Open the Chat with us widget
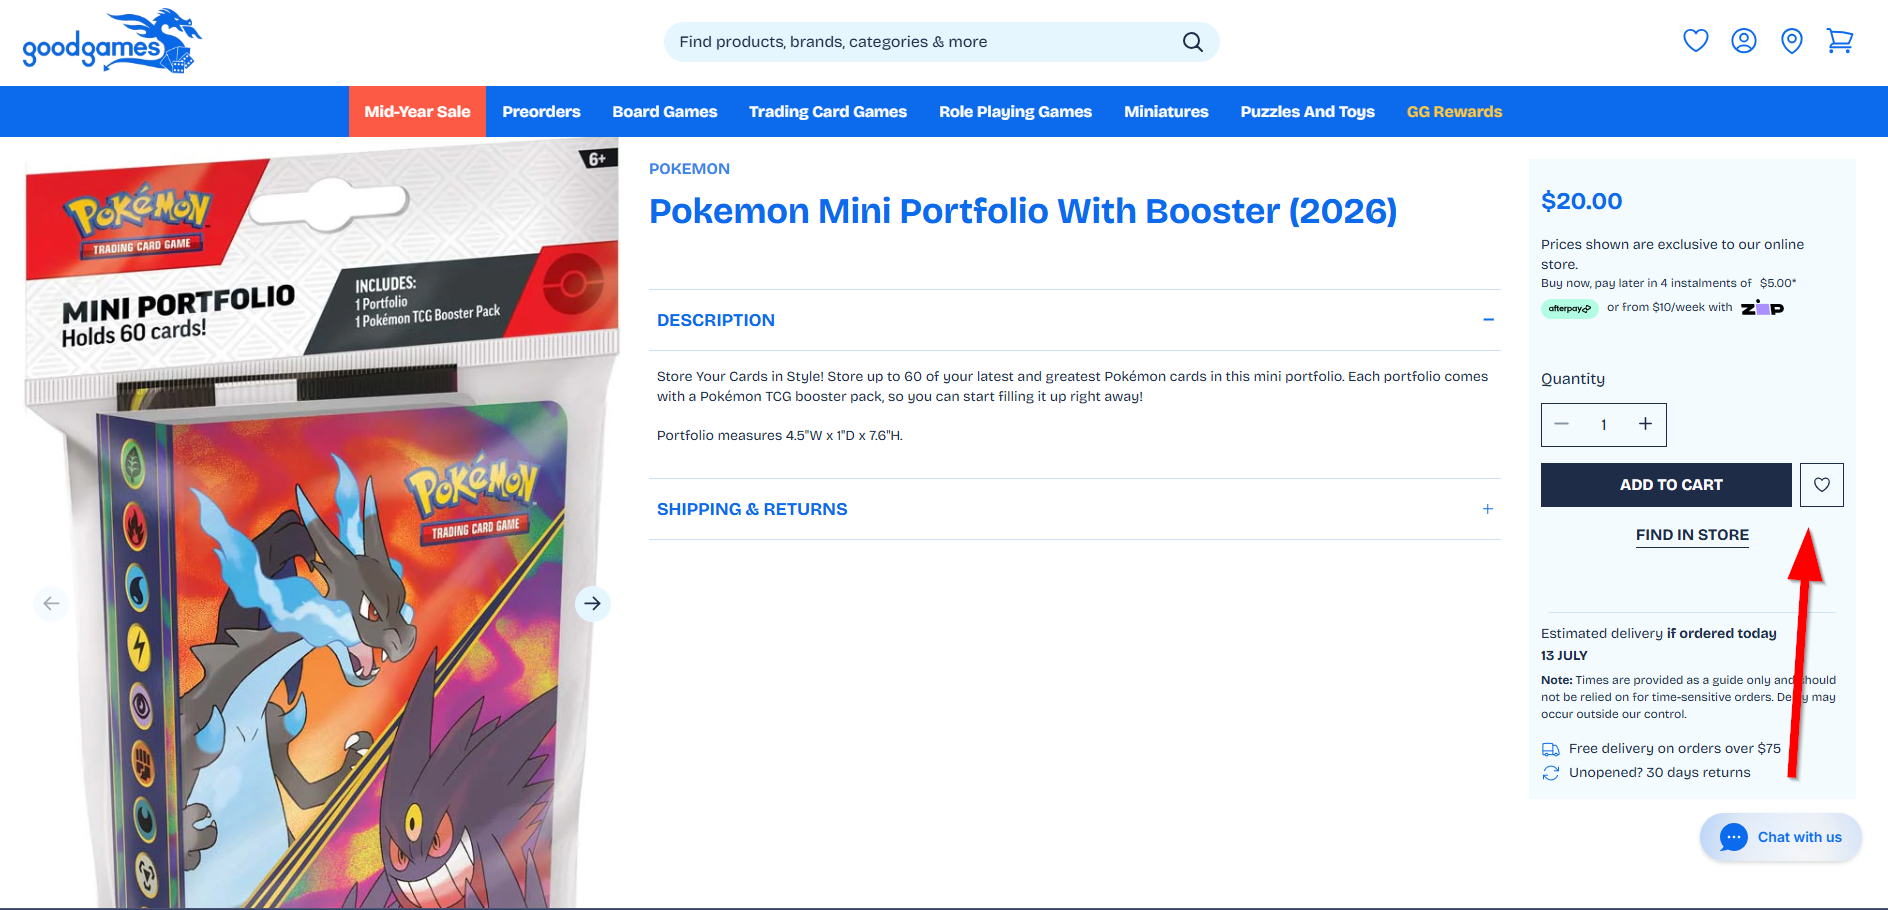Screen dimensions: 1888x910 coord(1780,837)
